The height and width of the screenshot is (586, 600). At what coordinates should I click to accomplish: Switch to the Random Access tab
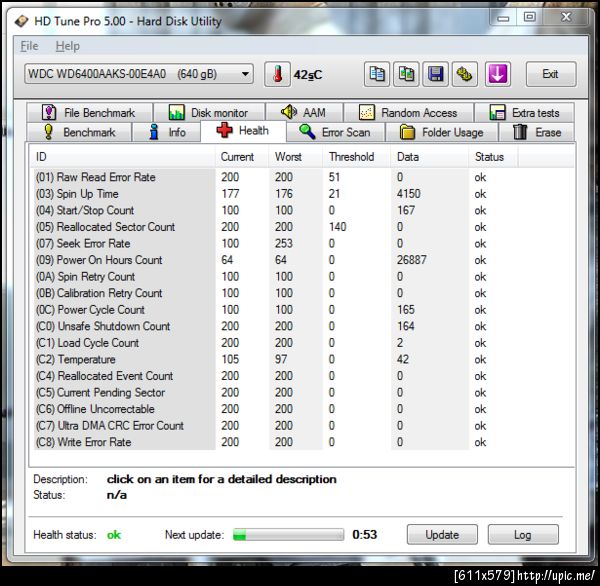[409, 113]
